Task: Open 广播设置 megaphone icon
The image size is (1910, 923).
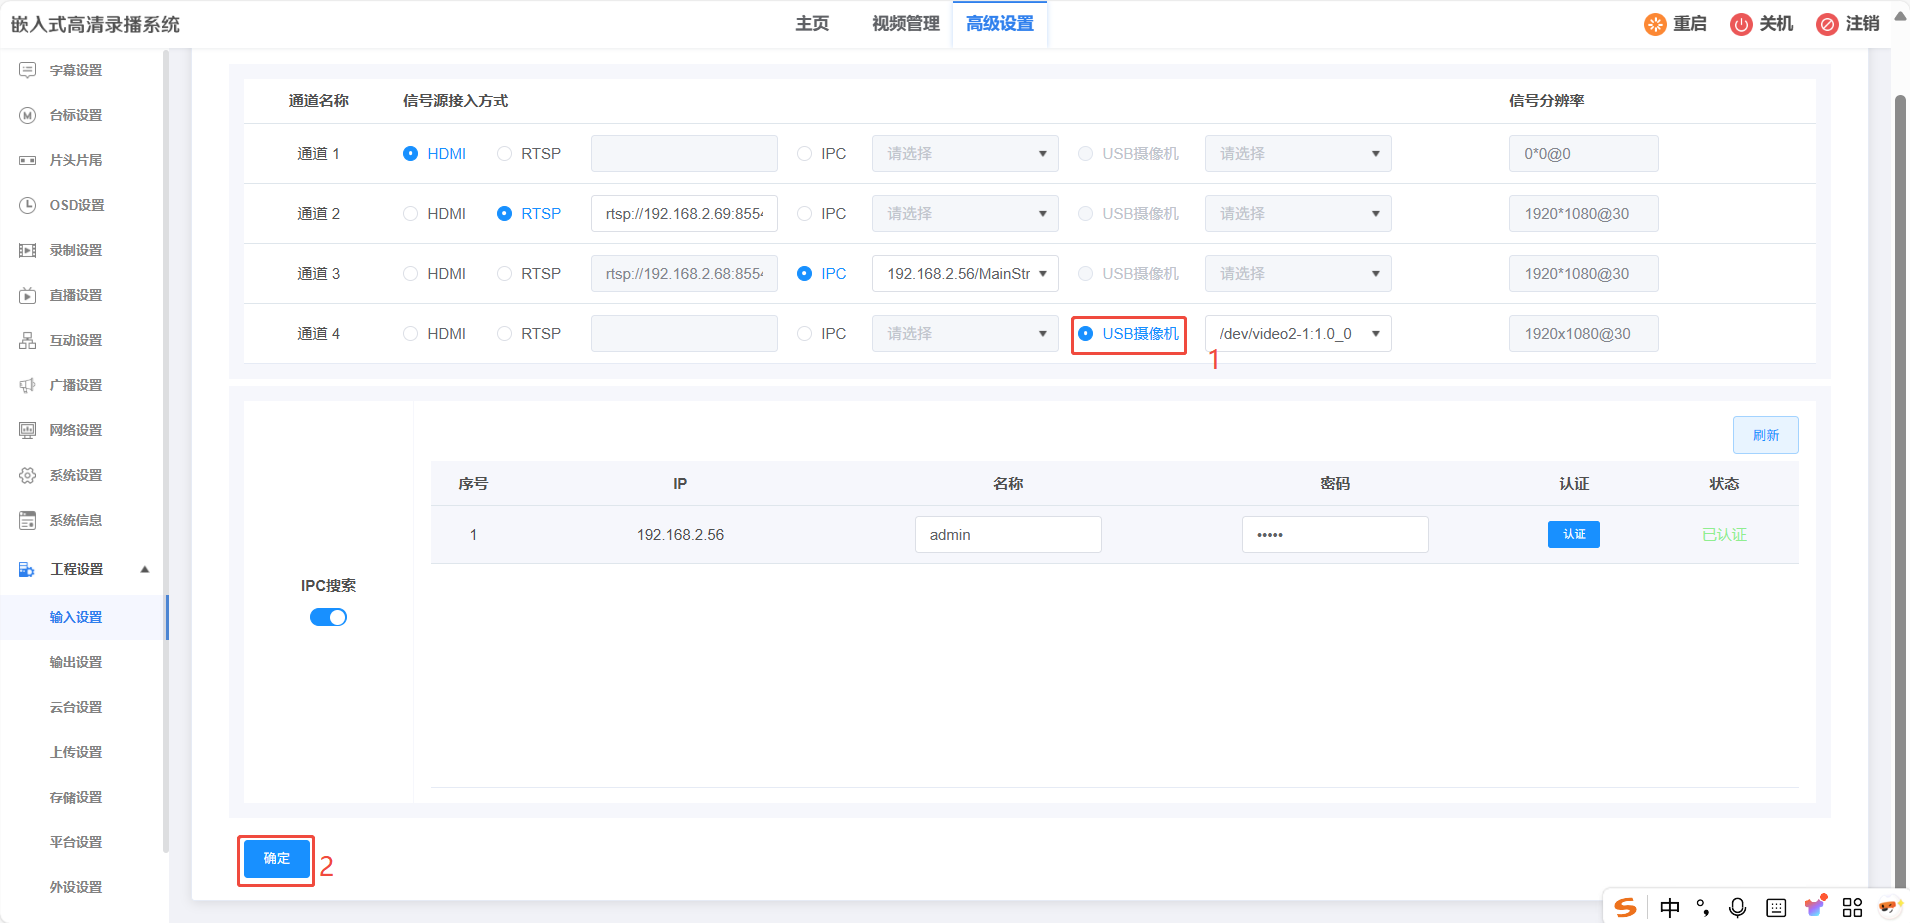Action: [28, 385]
